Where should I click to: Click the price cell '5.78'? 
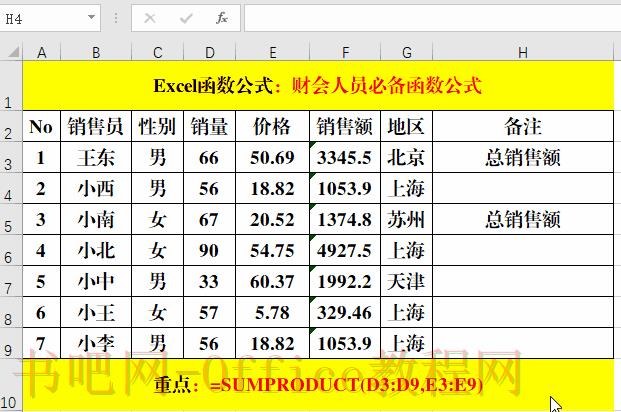[272, 312]
